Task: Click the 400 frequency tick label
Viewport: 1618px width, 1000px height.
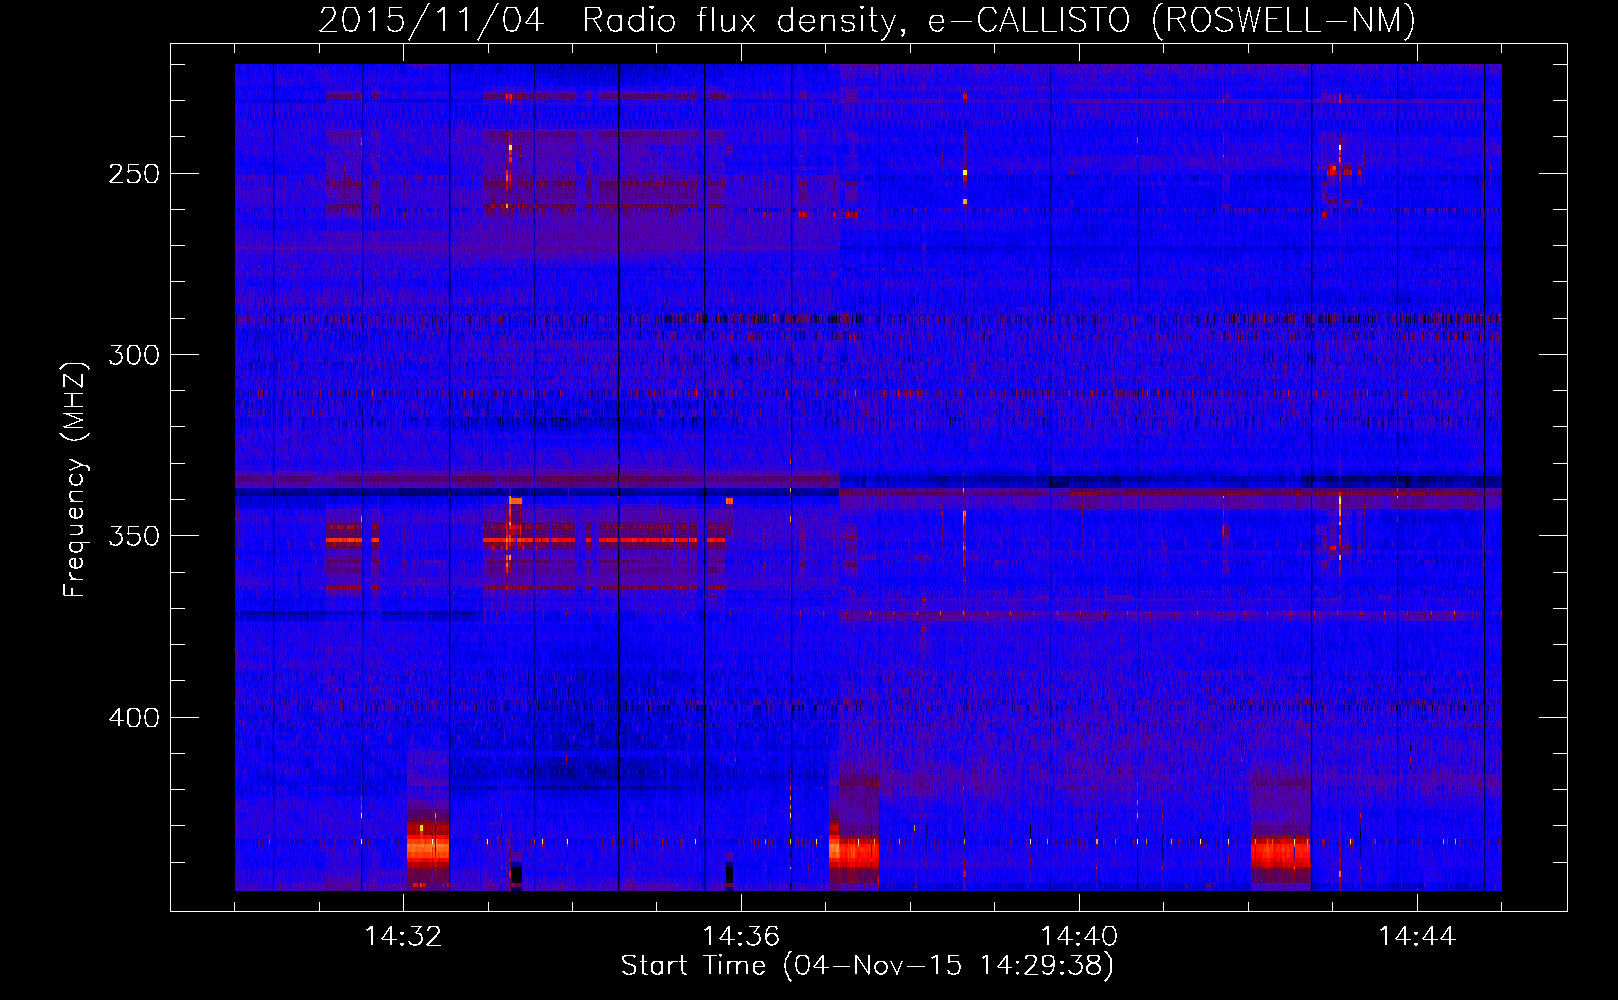Action: [133, 718]
